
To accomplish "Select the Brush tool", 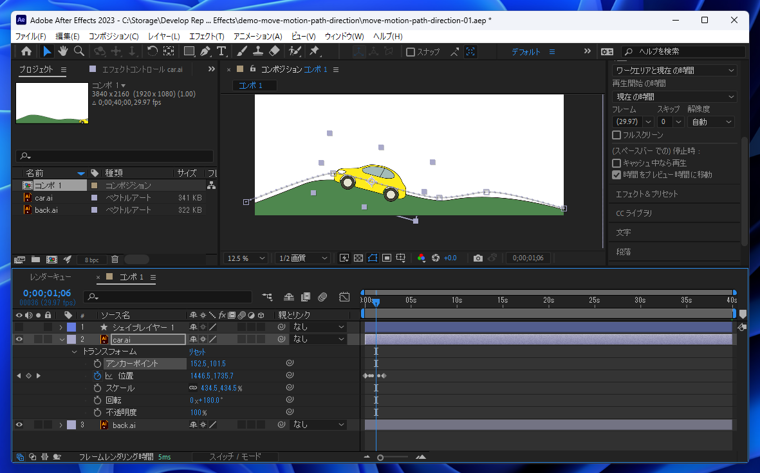I will [242, 51].
